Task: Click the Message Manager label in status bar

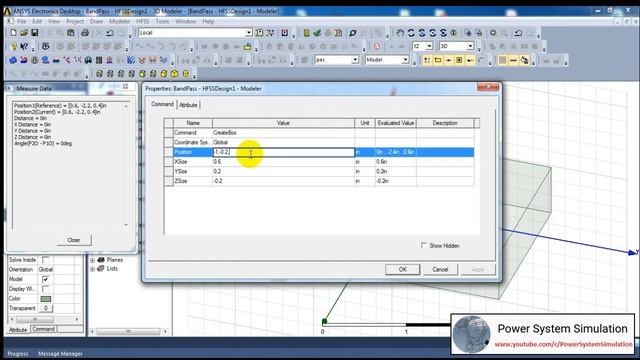Action: point(60,354)
